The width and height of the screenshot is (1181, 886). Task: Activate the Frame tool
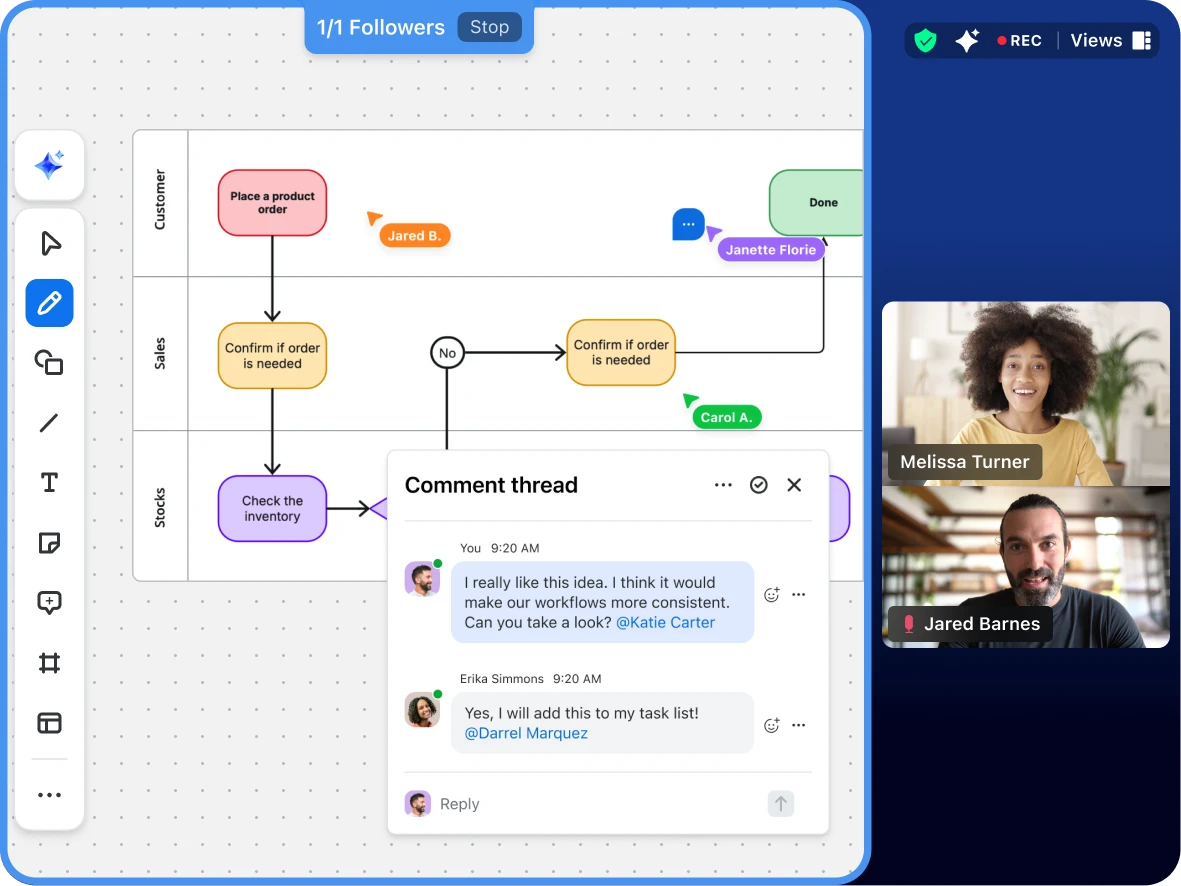49,663
